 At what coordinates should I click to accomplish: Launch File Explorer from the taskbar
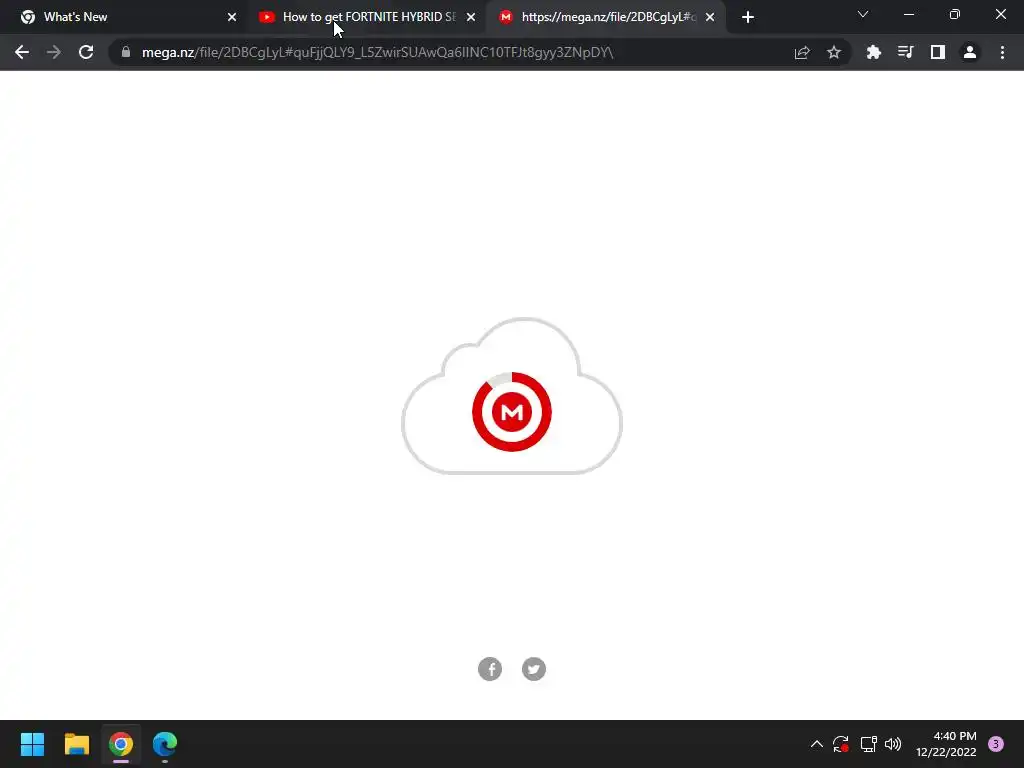click(x=76, y=744)
